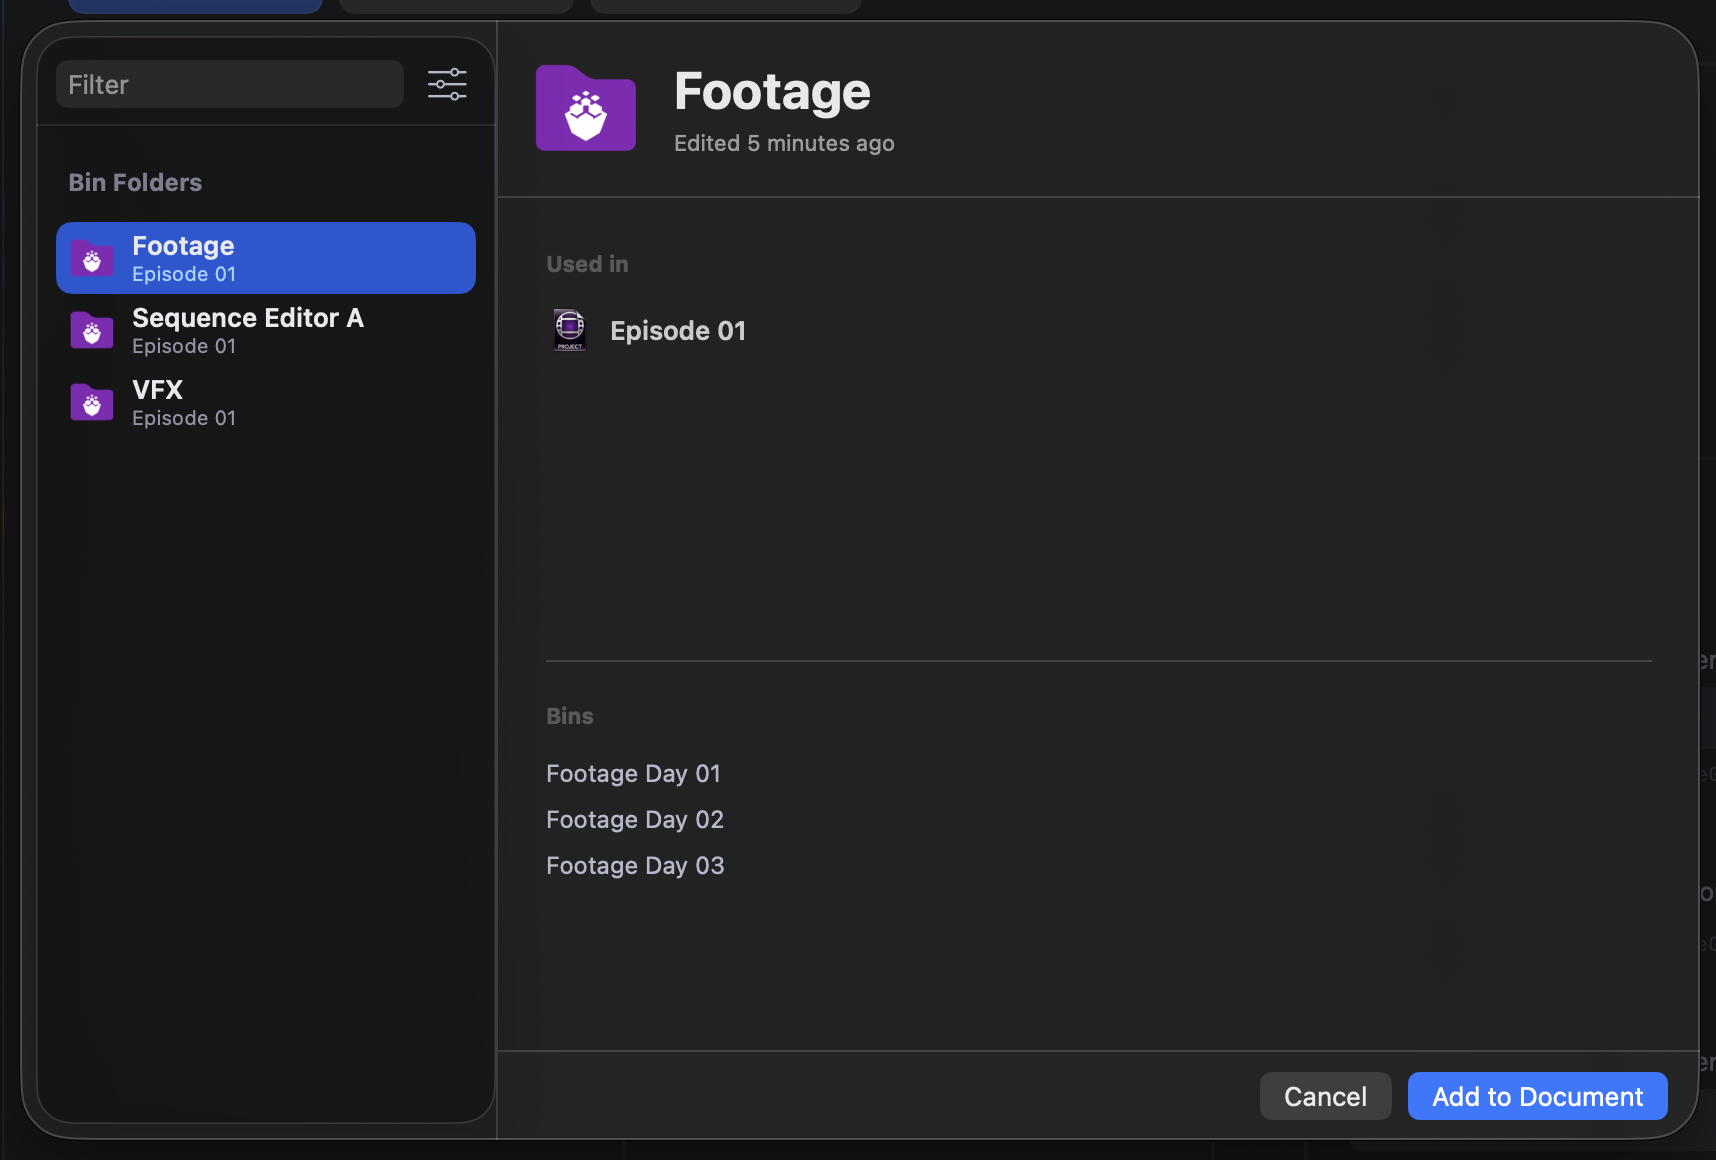Click the large Footage title heading
1716x1160 pixels.
click(x=772, y=91)
